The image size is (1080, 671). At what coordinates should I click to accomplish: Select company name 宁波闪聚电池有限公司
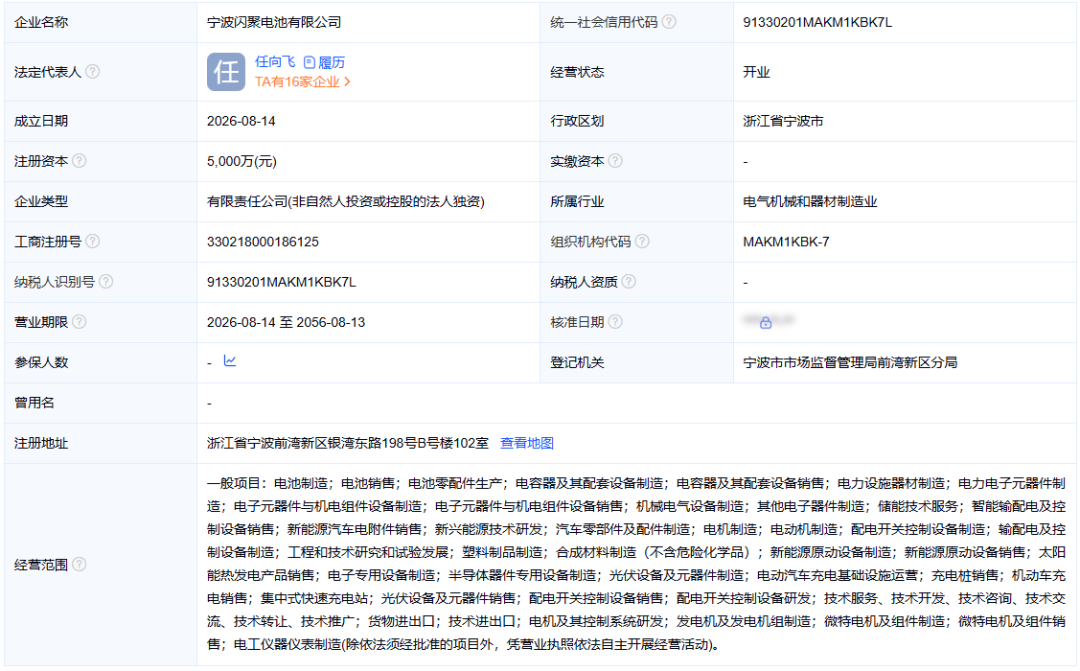pyautogui.click(x=274, y=22)
